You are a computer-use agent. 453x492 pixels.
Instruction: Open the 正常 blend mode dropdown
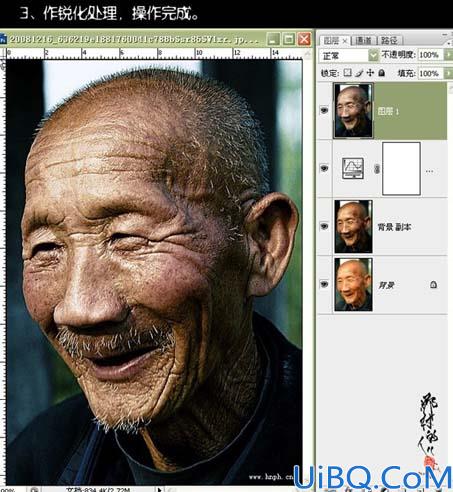(374, 55)
